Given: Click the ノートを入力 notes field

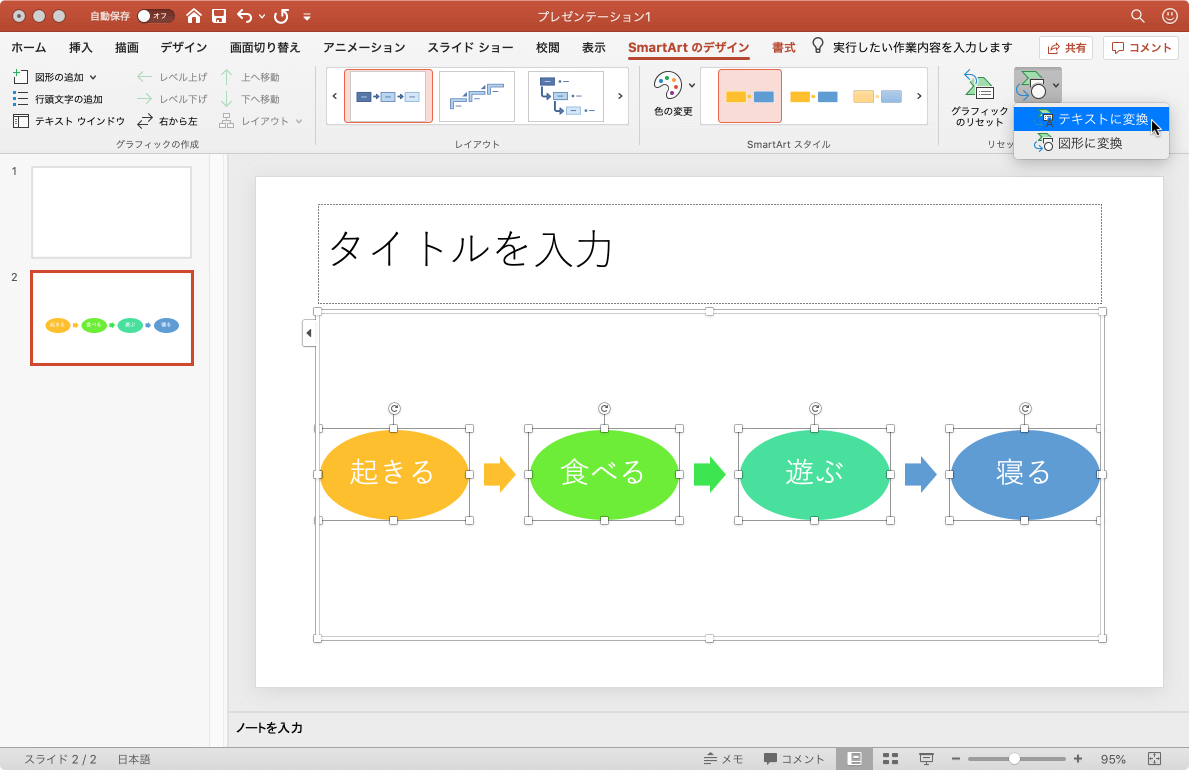Looking at the screenshot, I should point(269,728).
